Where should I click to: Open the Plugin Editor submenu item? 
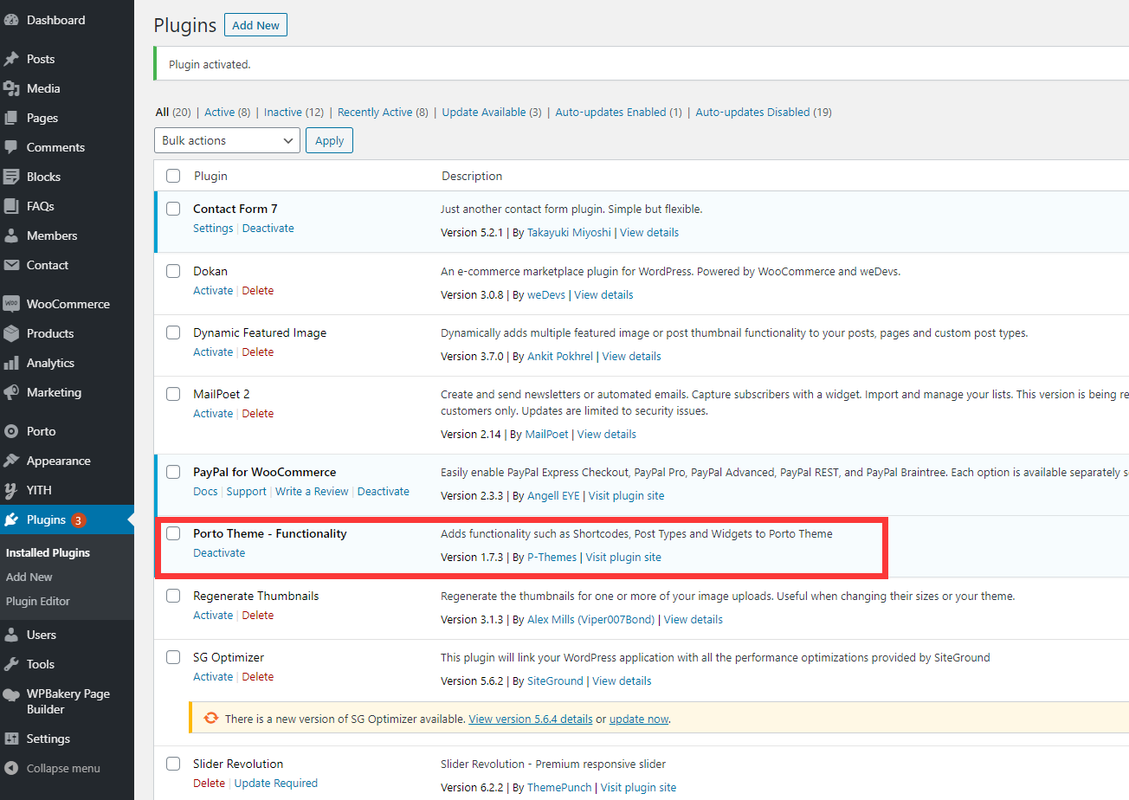(38, 601)
